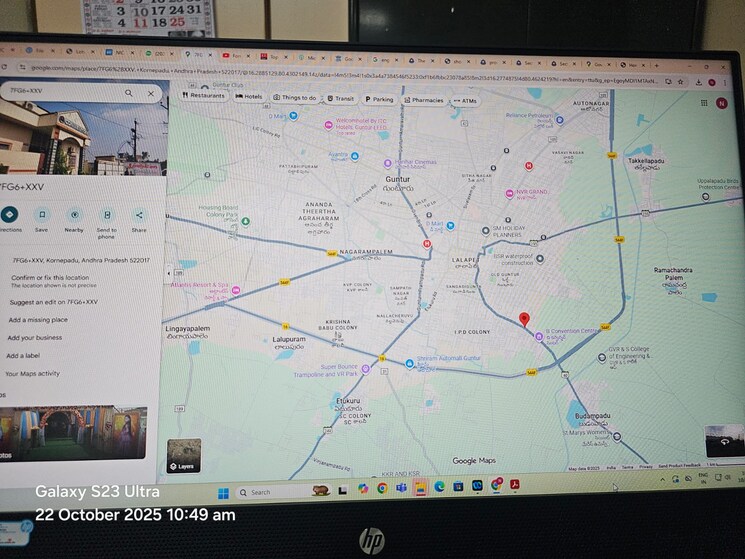Switch to the active 7FG6 Maps tab
Image resolution: width=745 pixels, height=559 pixels.
pos(199,55)
